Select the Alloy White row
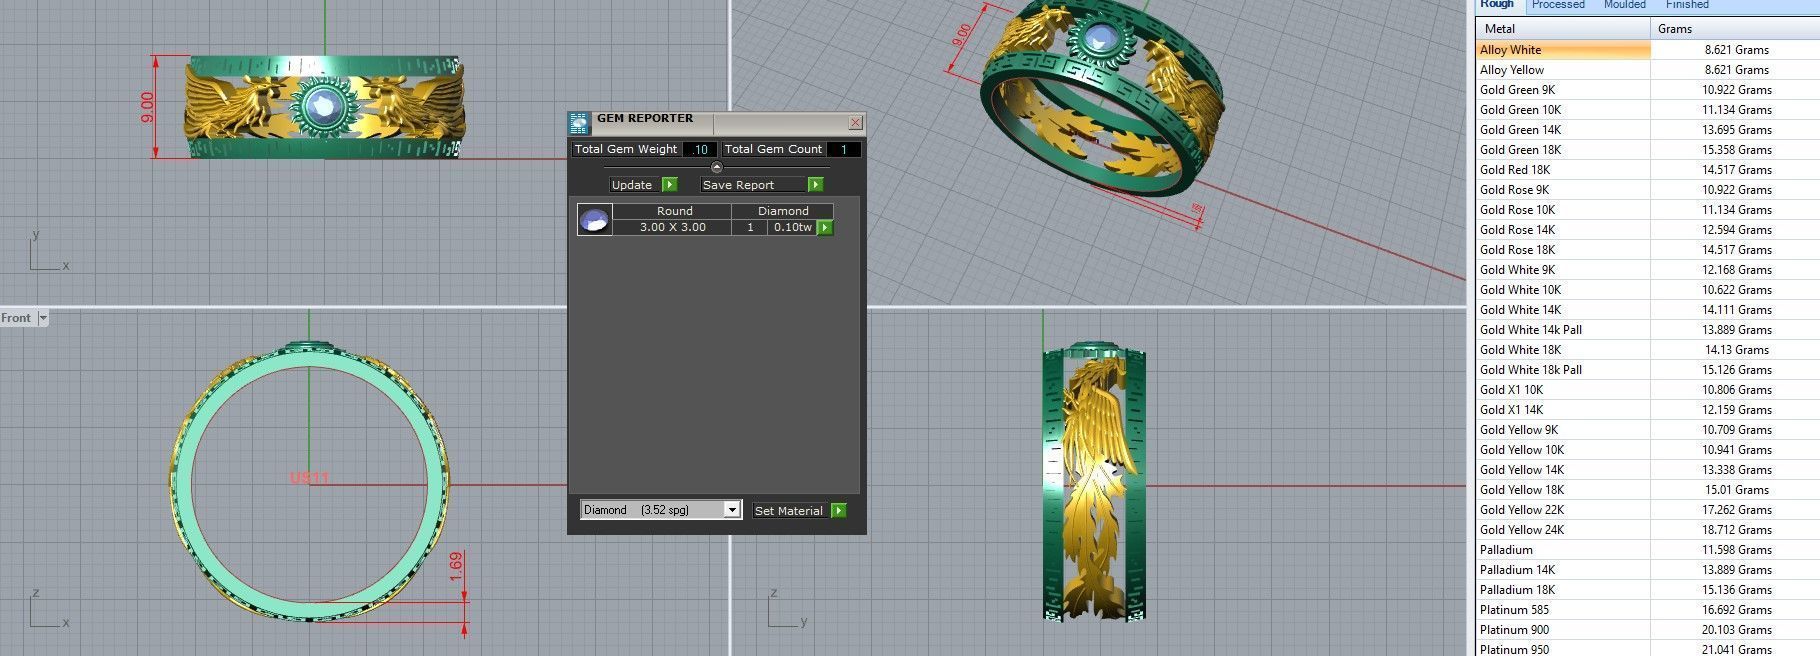 point(1648,50)
